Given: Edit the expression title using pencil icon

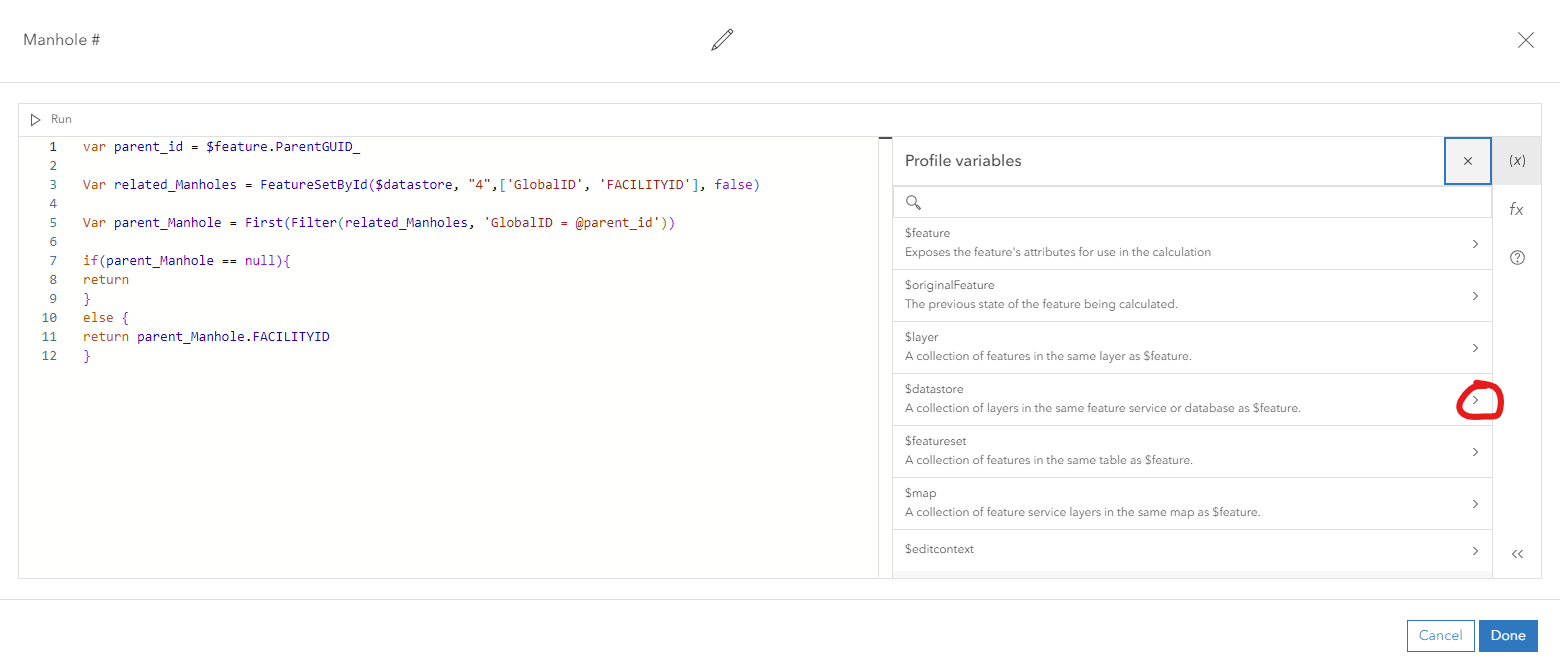Looking at the screenshot, I should point(722,40).
